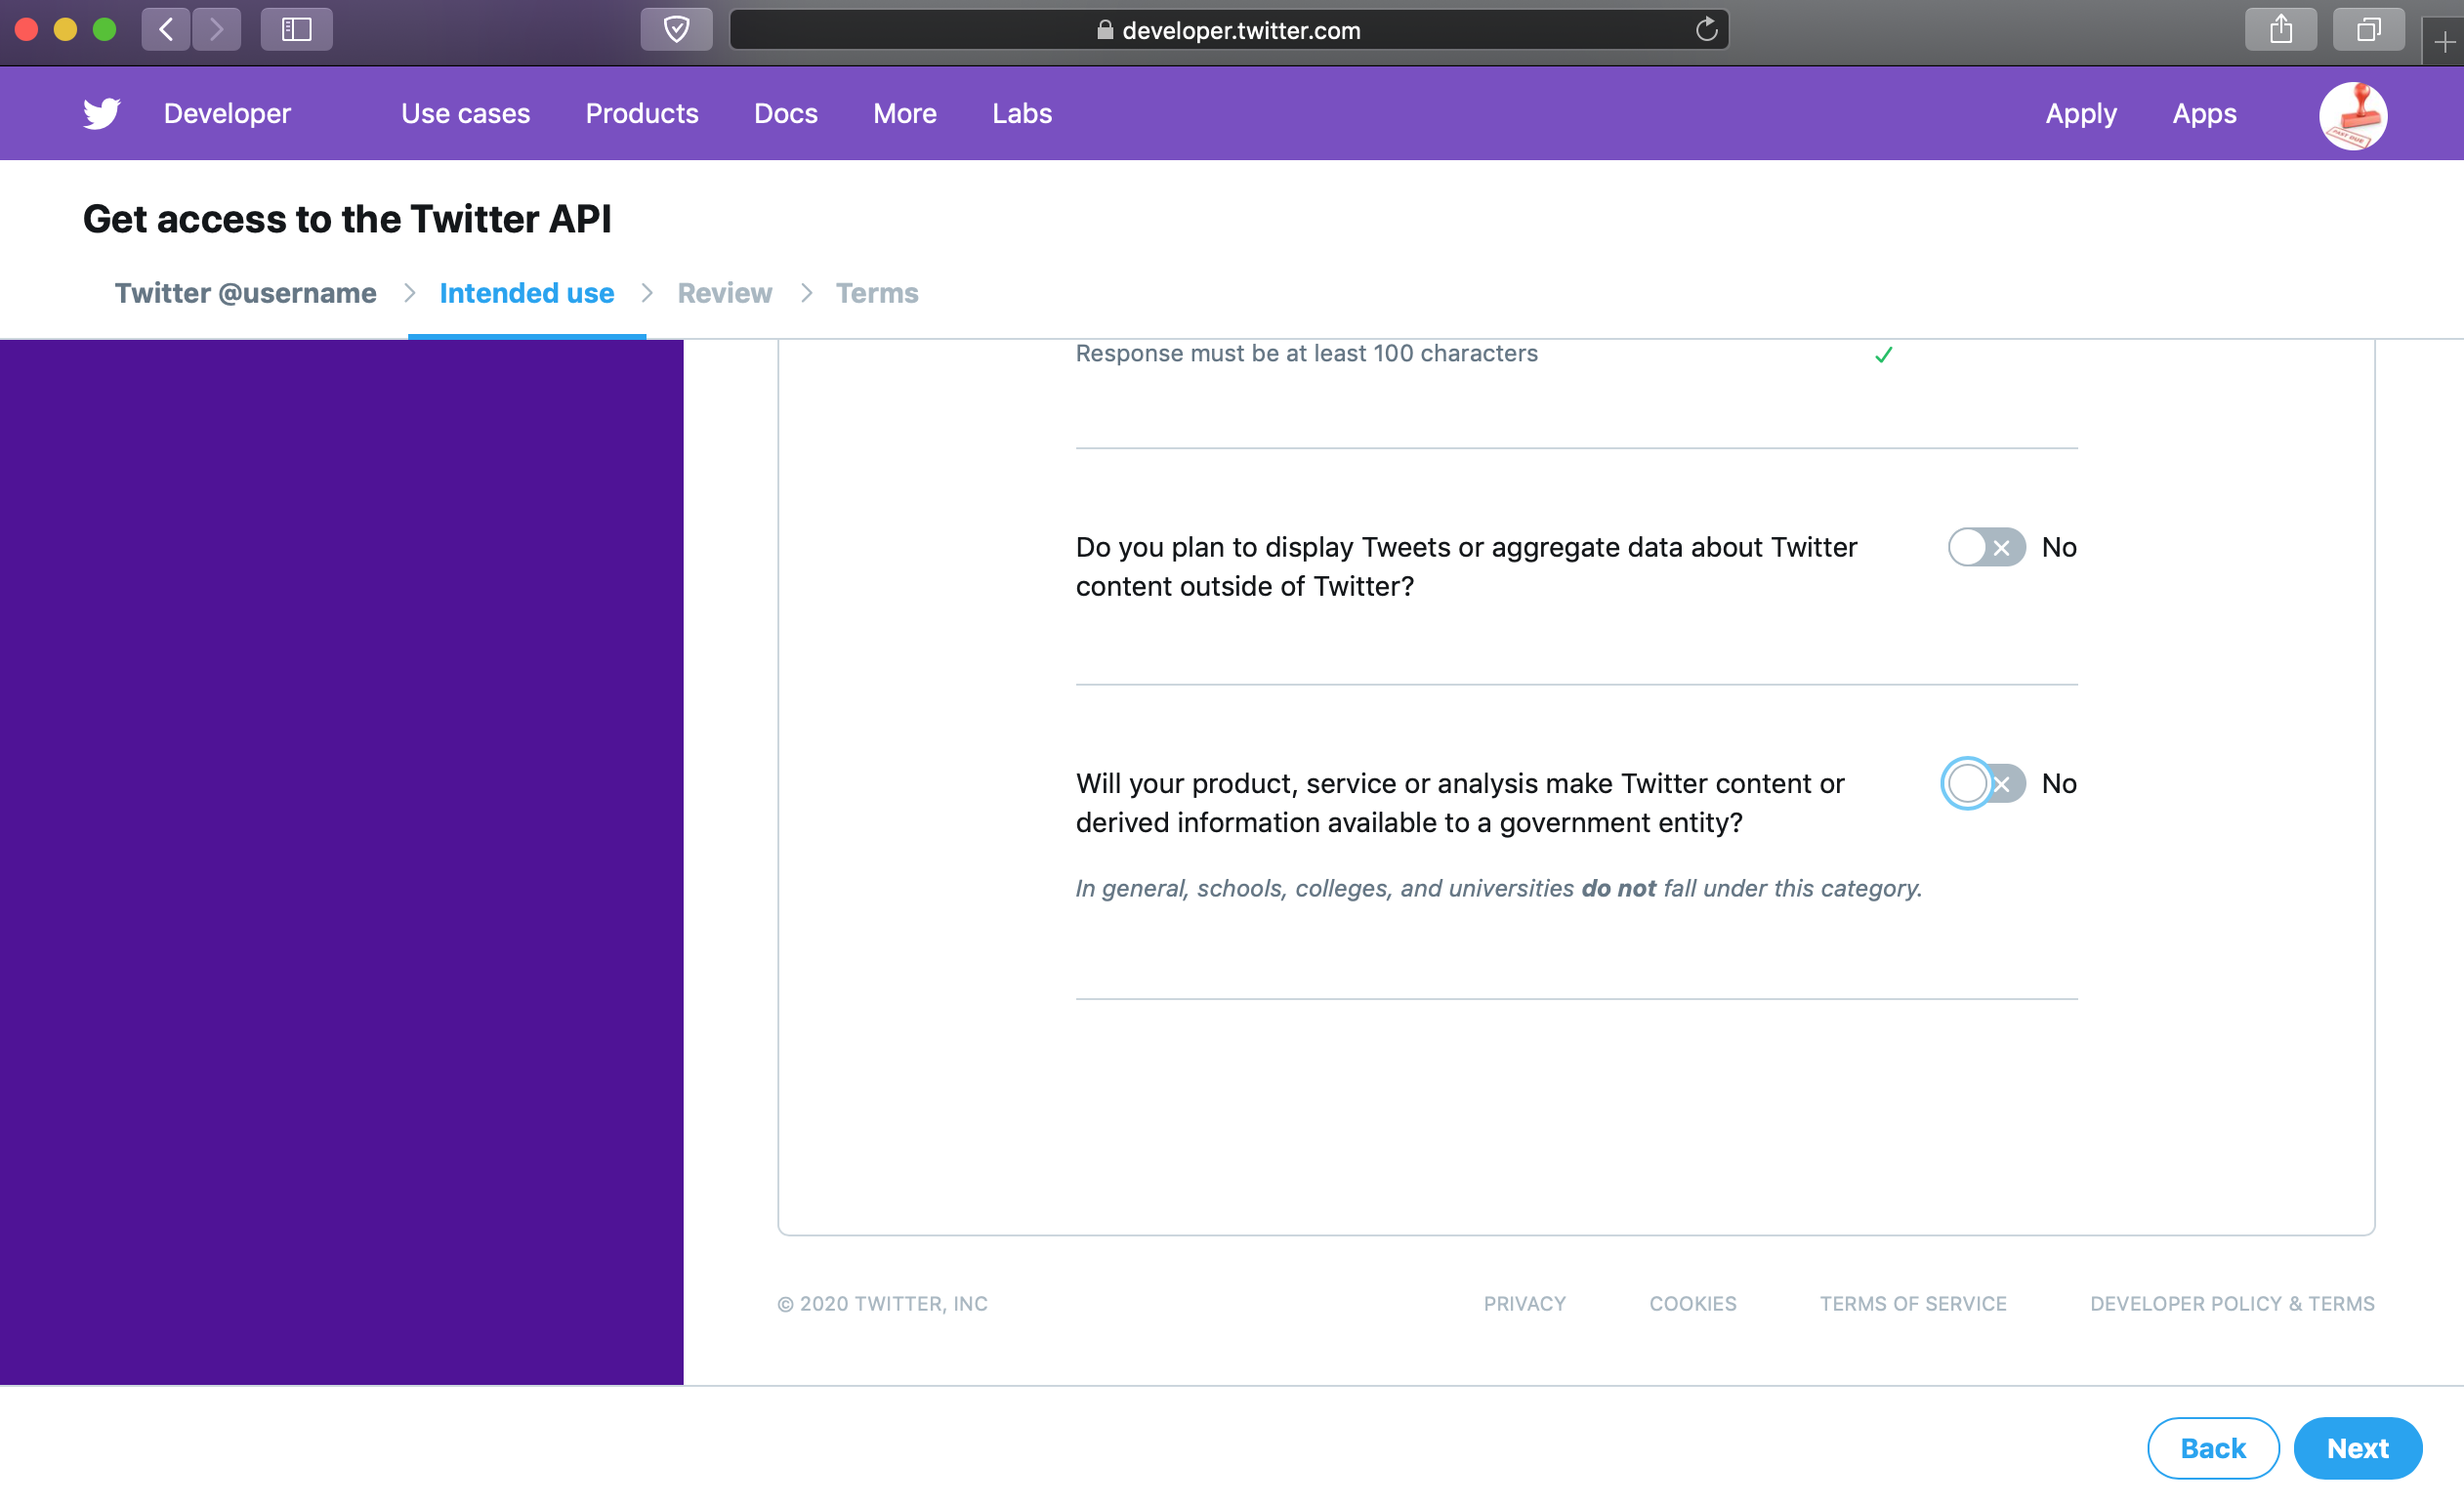Open the Cookies footer link

(1692, 1303)
